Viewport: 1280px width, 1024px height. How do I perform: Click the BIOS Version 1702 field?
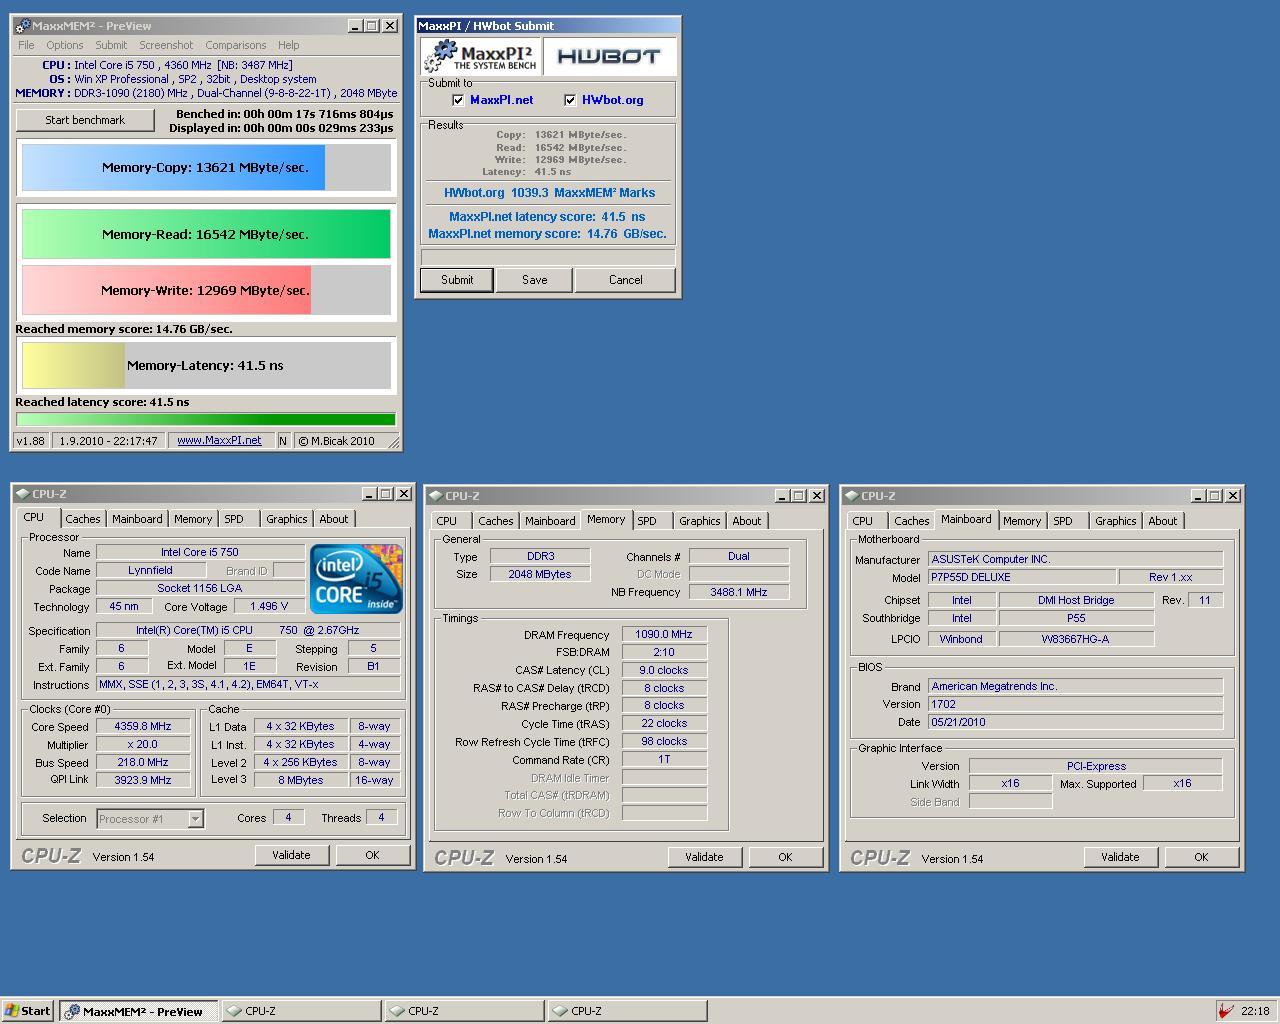(x=1076, y=704)
